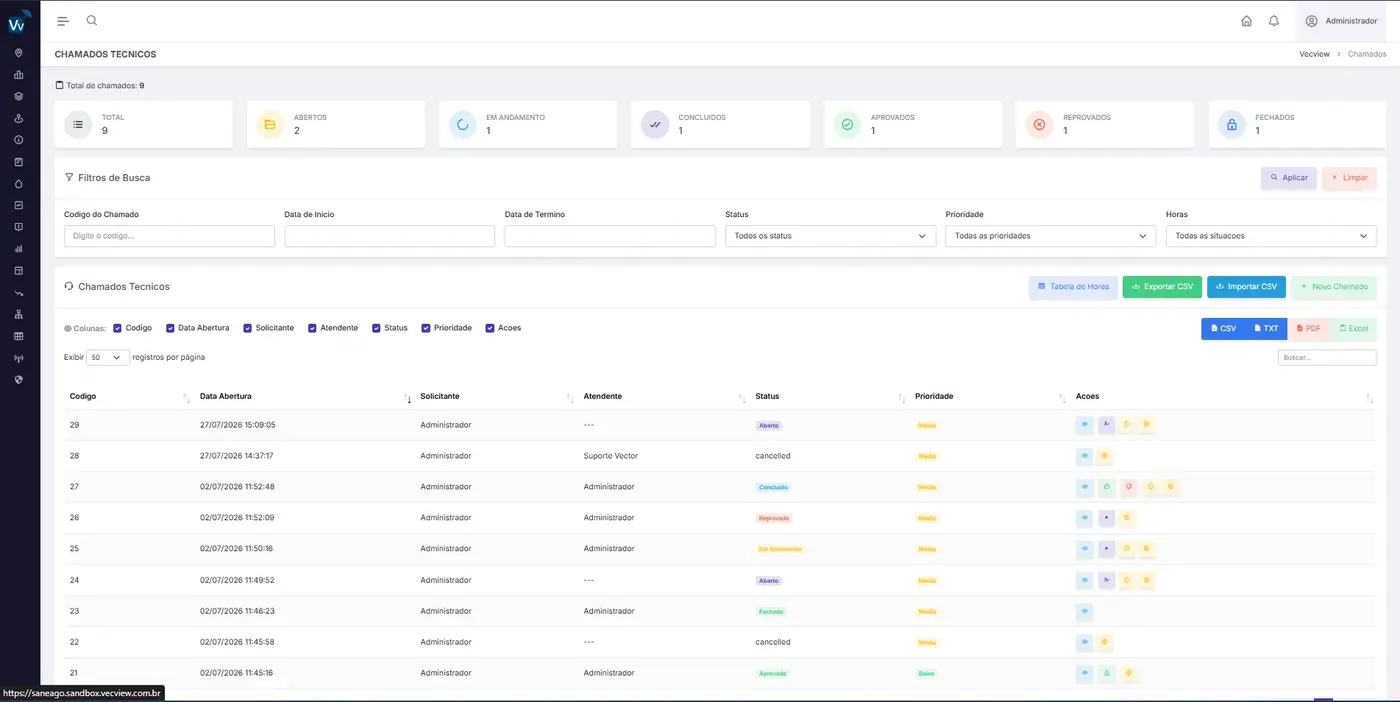
Task: Sort table by Data Abertura column
Action: coord(305,397)
